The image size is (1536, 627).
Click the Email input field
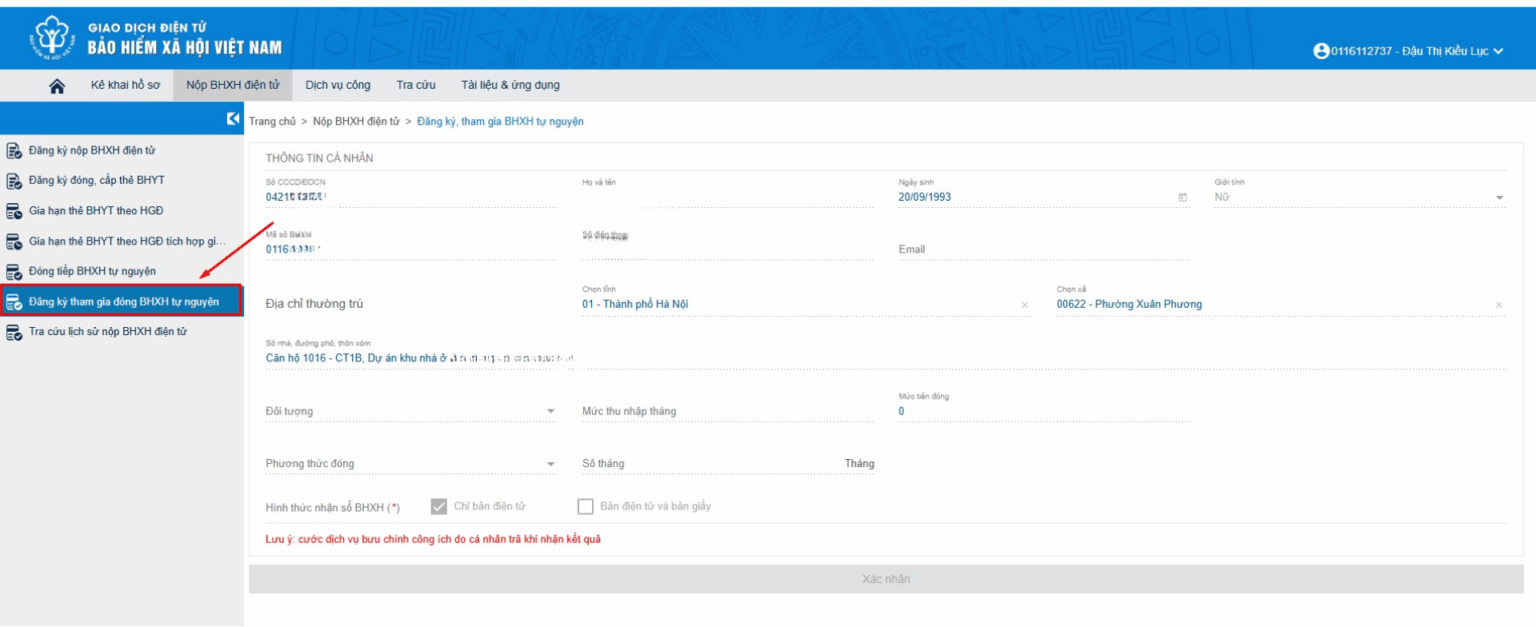click(x=1043, y=249)
